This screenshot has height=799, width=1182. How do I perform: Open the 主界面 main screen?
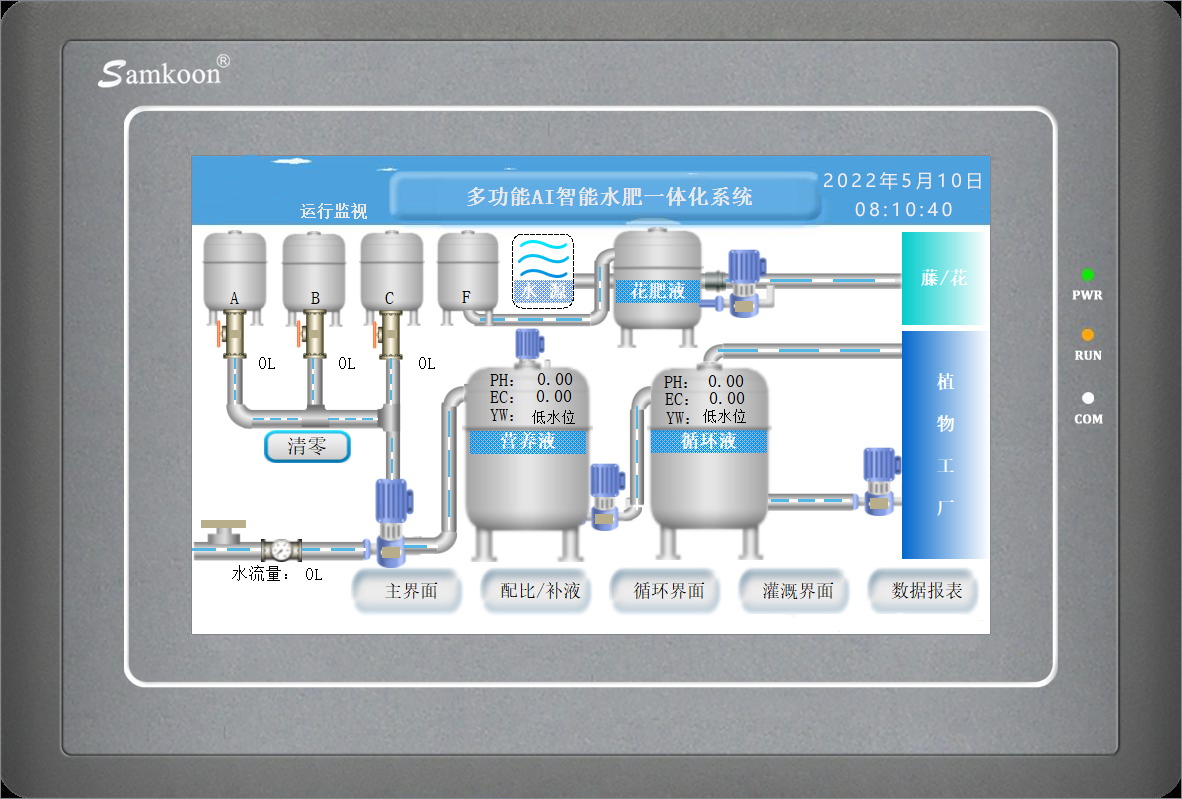pyautogui.click(x=411, y=591)
